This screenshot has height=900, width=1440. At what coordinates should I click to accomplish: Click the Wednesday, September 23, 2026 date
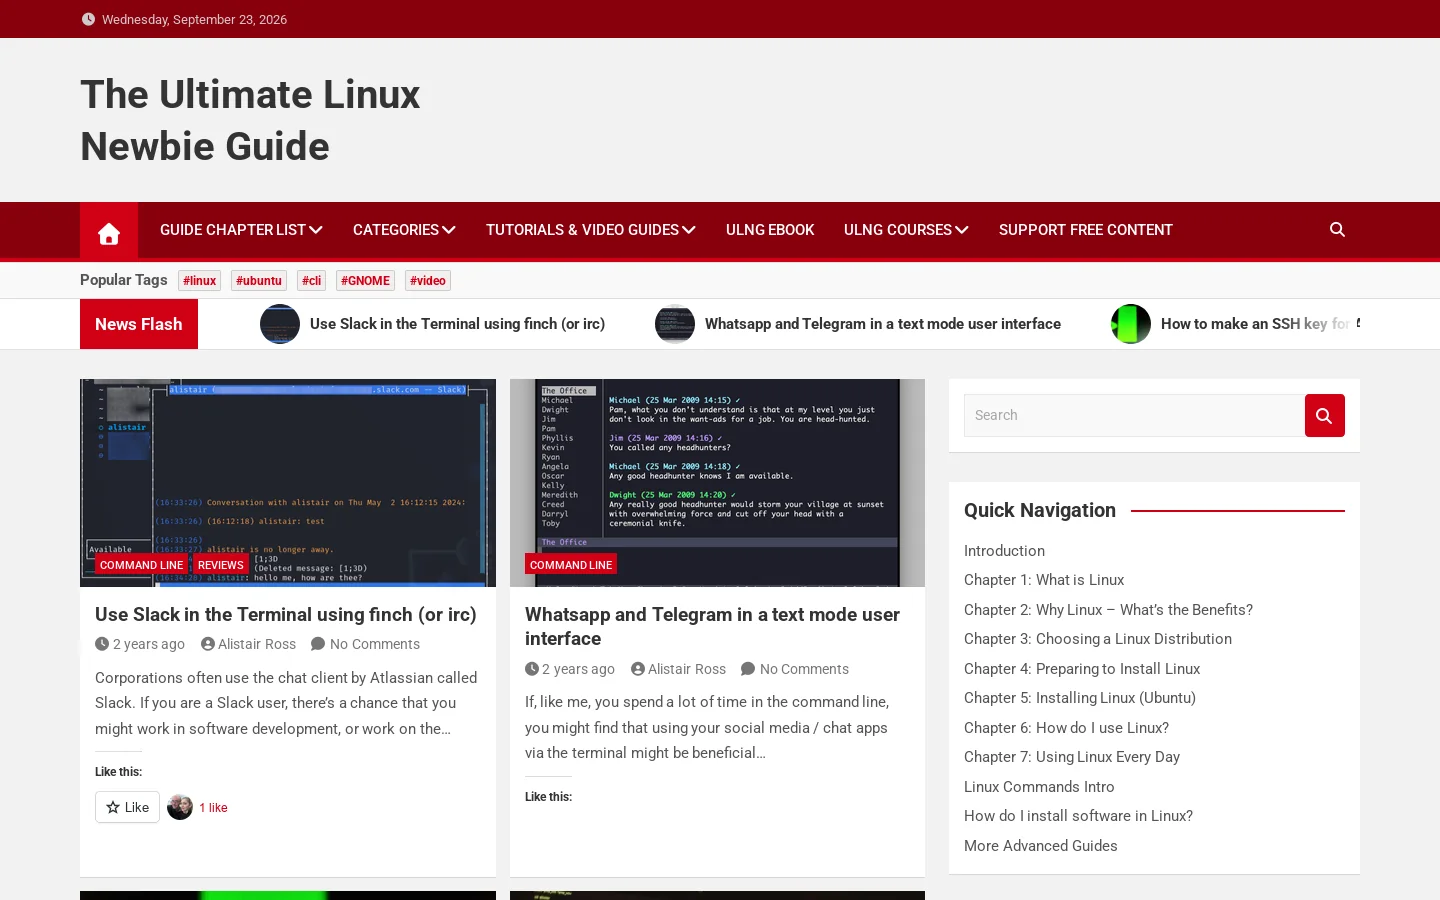tap(194, 19)
